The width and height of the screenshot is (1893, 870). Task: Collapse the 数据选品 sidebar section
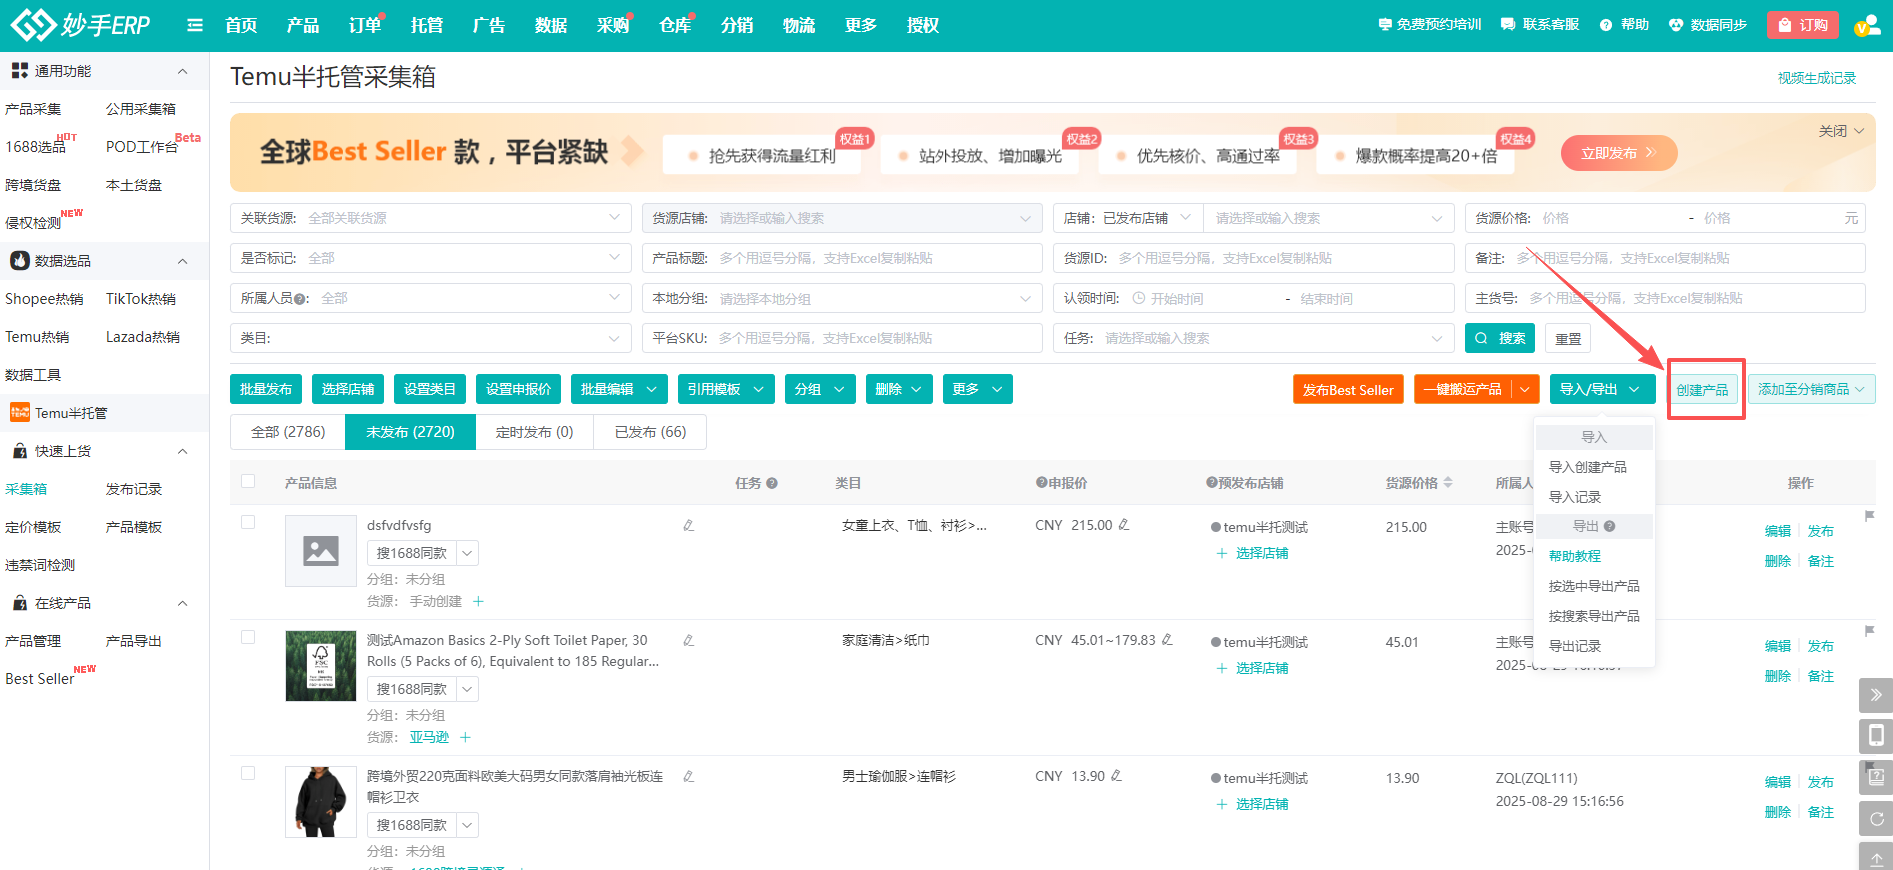pos(182,261)
